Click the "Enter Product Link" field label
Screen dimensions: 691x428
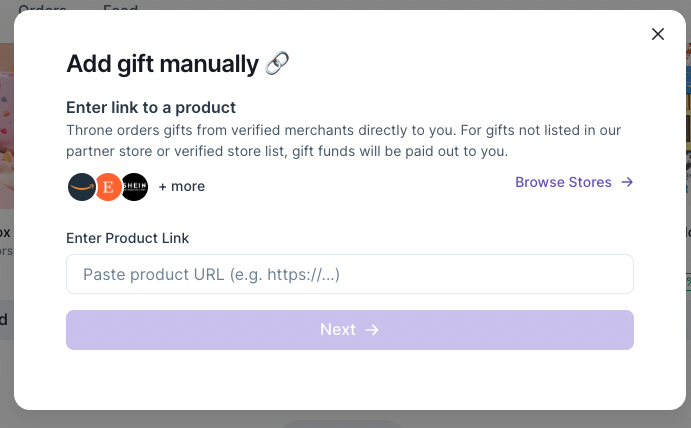128,238
